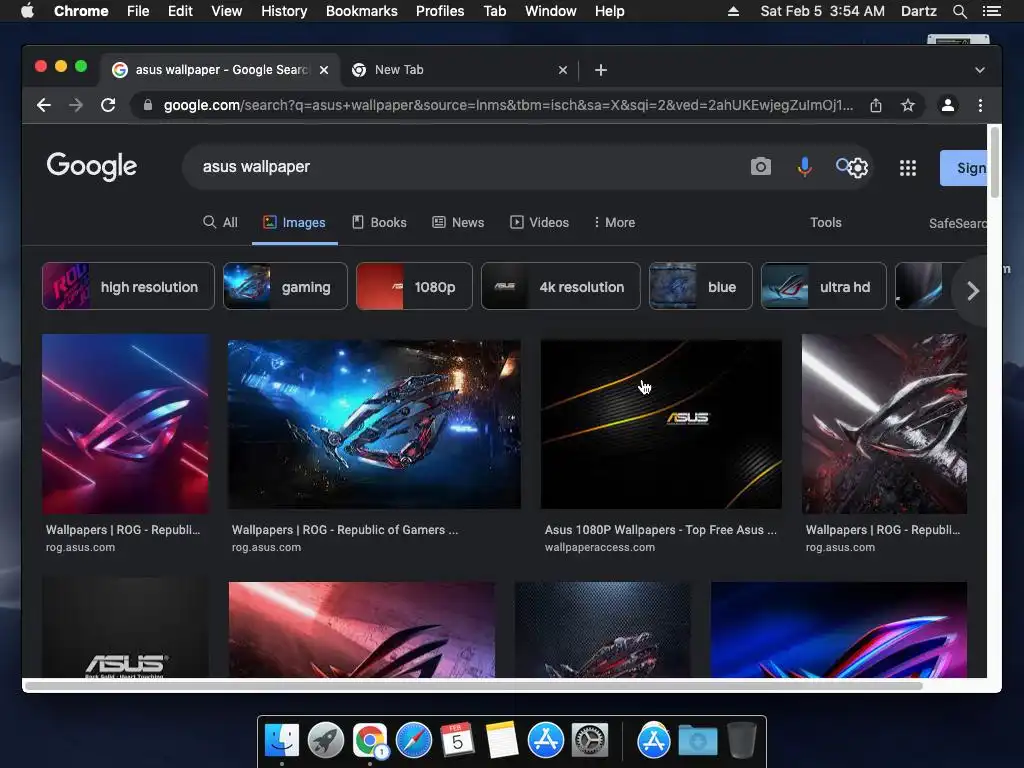Search by image using the camera icon
The width and height of the screenshot is (1024, 768).
tap(761, 167)
